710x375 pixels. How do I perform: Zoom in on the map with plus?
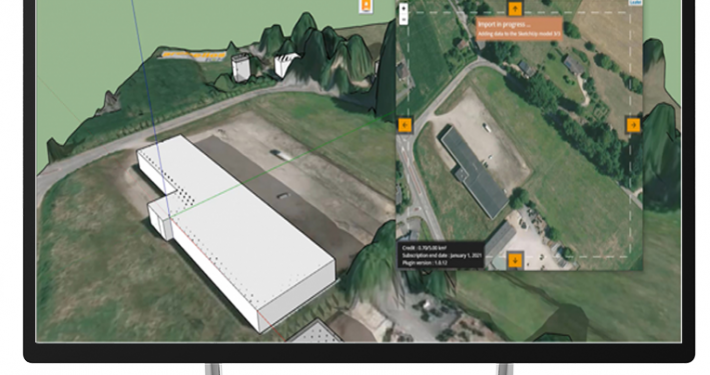click(403, 8)
